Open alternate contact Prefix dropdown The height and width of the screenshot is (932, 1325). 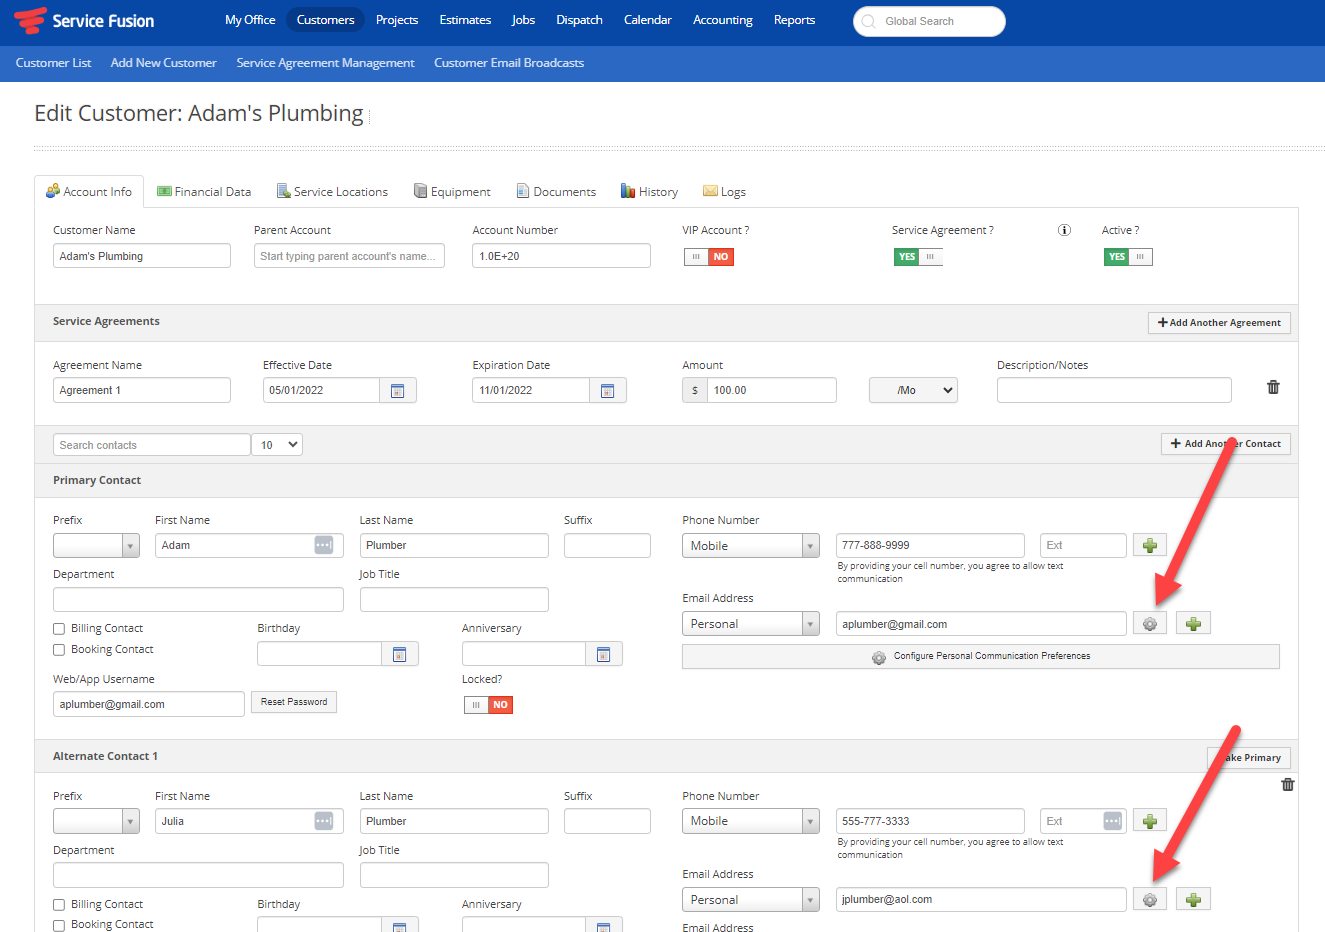click(96, 821)
